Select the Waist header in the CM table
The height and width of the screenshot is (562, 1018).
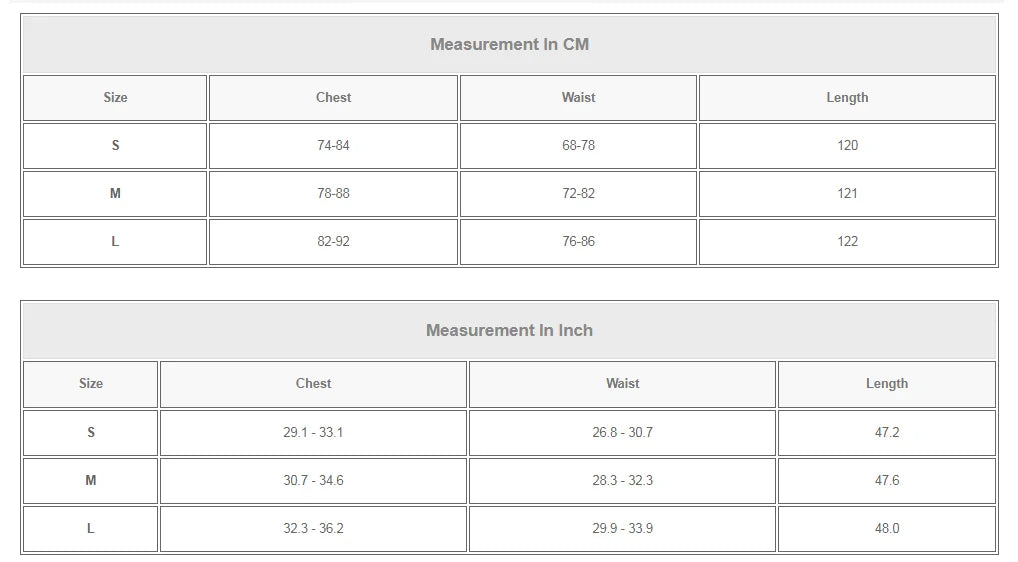tap(578, 97)
